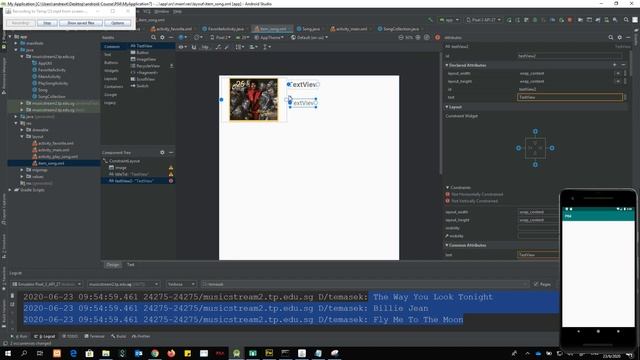The height and width of the screenshot is (360, 640).
Task: Add a declared attribute with plus icon
Action: pos(614,65)
